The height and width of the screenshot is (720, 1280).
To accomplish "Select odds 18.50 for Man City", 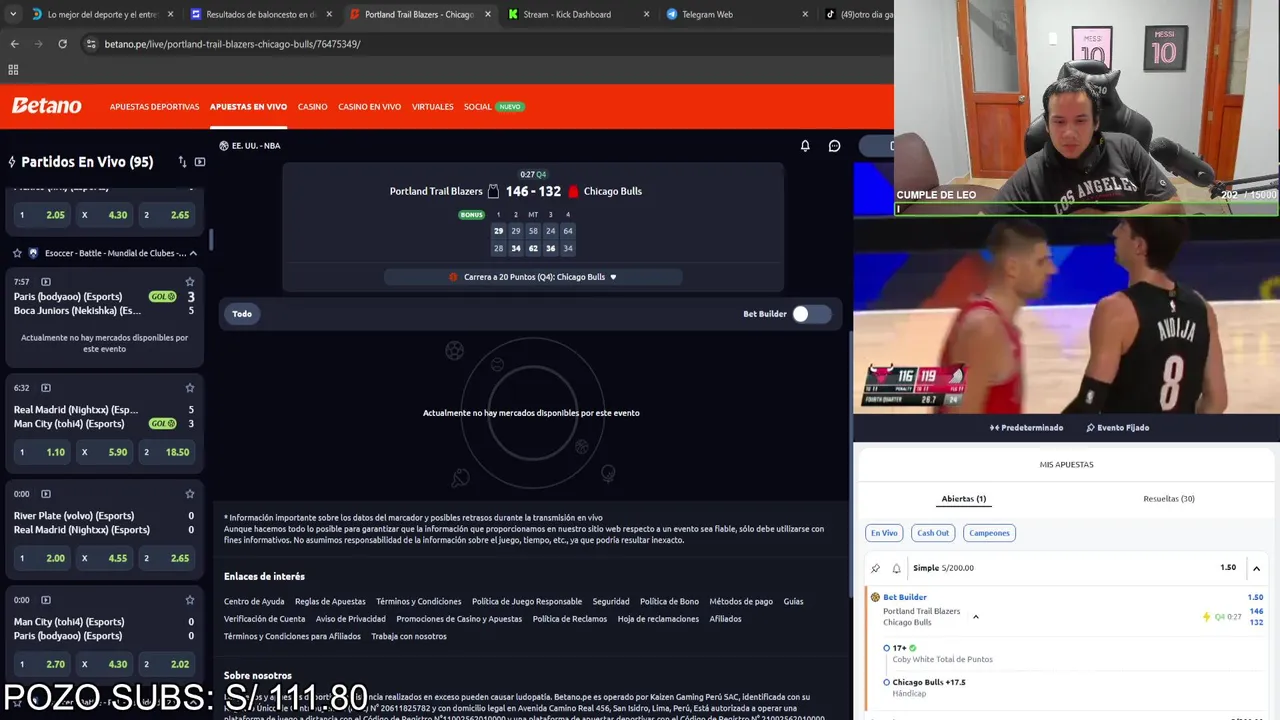I will pyautogui.click(x=167, y=452).
